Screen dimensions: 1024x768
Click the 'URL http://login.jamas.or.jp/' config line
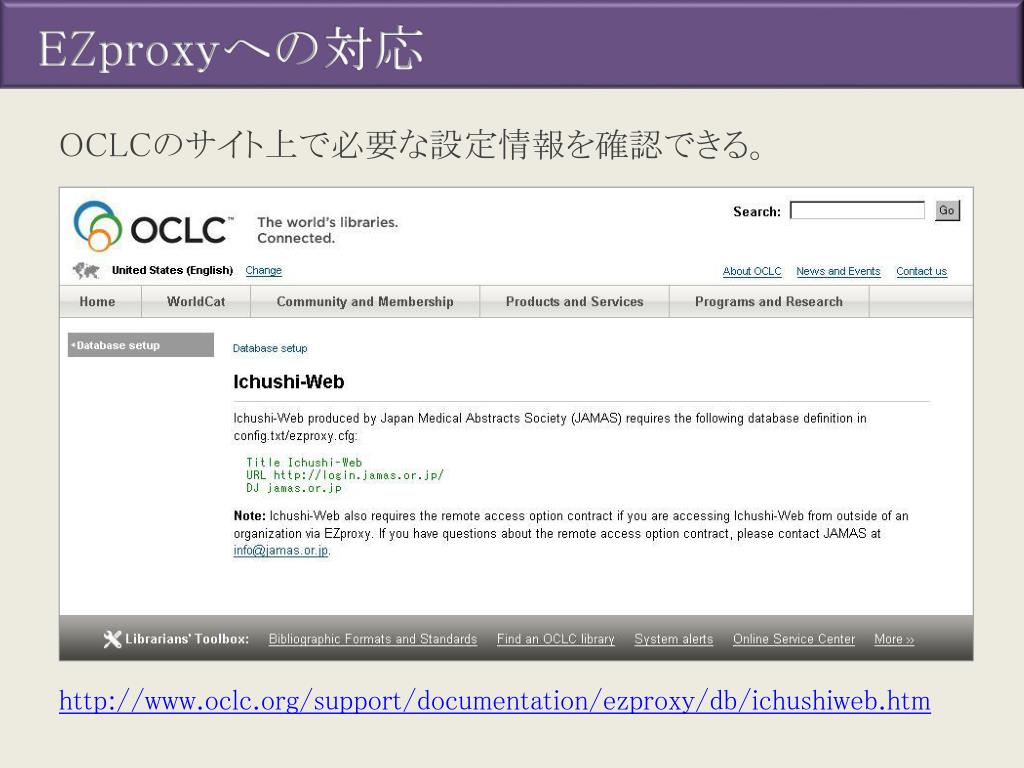click(345, 475)
